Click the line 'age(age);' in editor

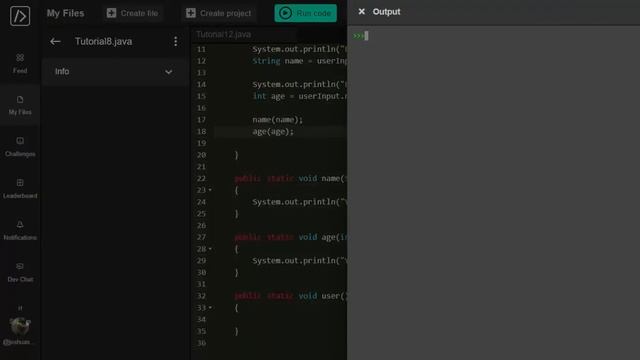tap(273, 131)
